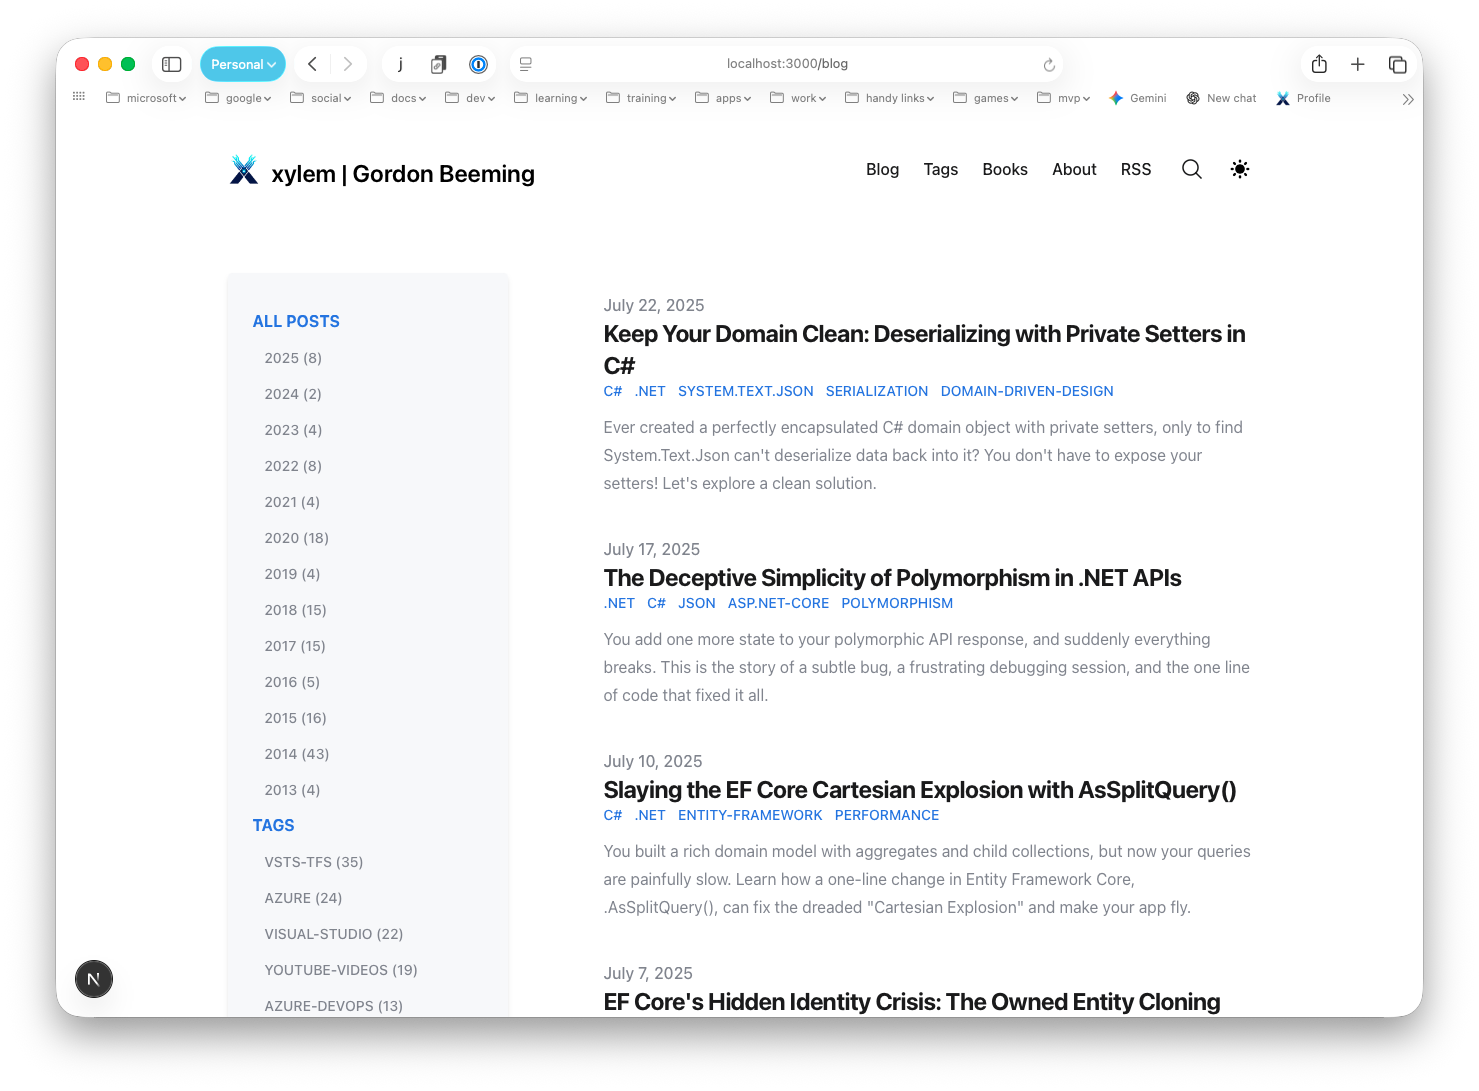Viewport: 1479px width, 1091px height.
Task: Filter posts by 2020 (18)
Action: [x=296, y=538]
